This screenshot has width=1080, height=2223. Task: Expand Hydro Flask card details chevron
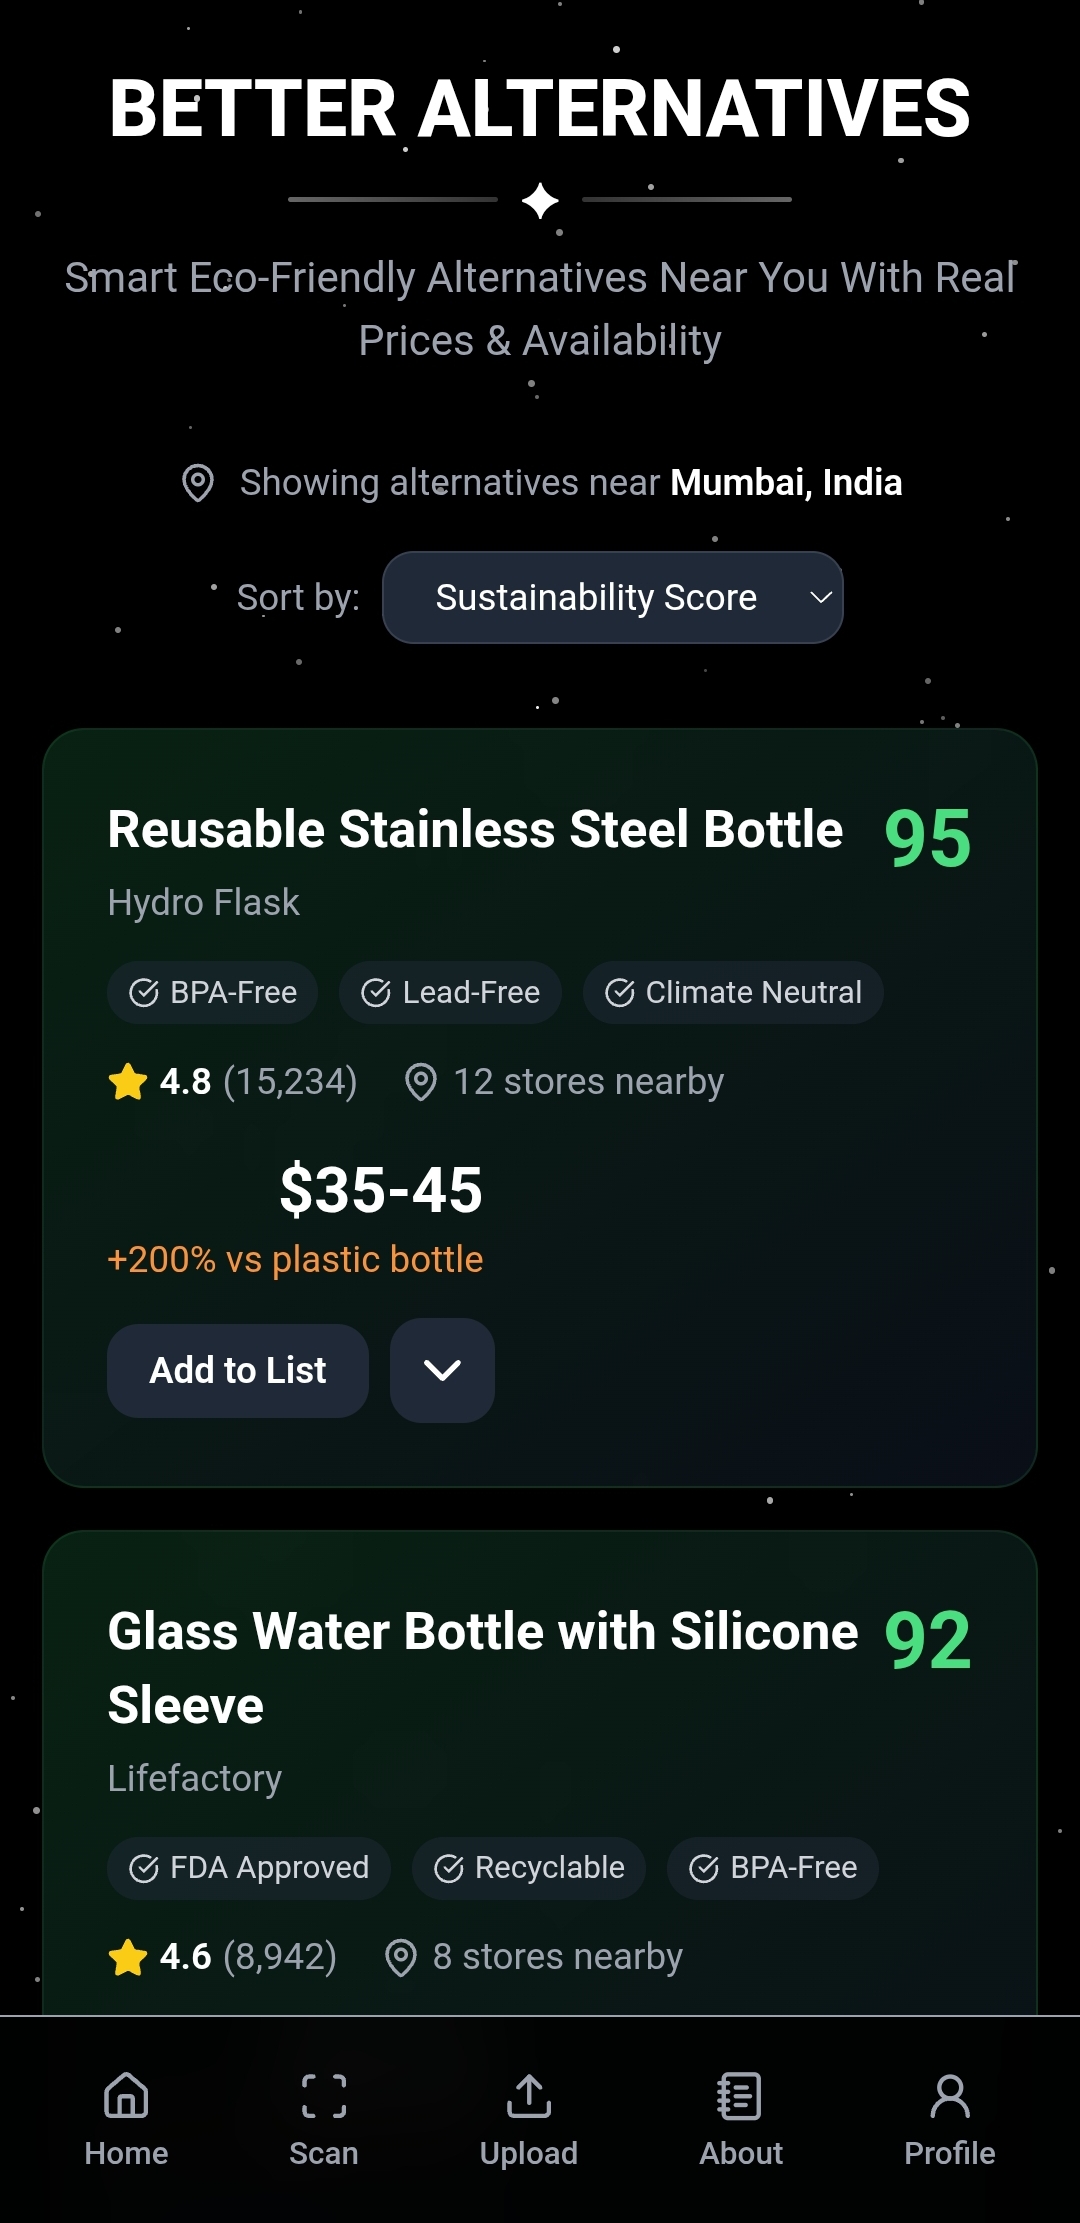tap(442, 1370)
